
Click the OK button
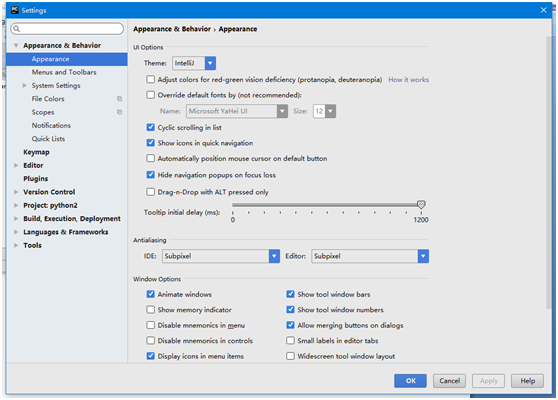(x=410, y=381)
